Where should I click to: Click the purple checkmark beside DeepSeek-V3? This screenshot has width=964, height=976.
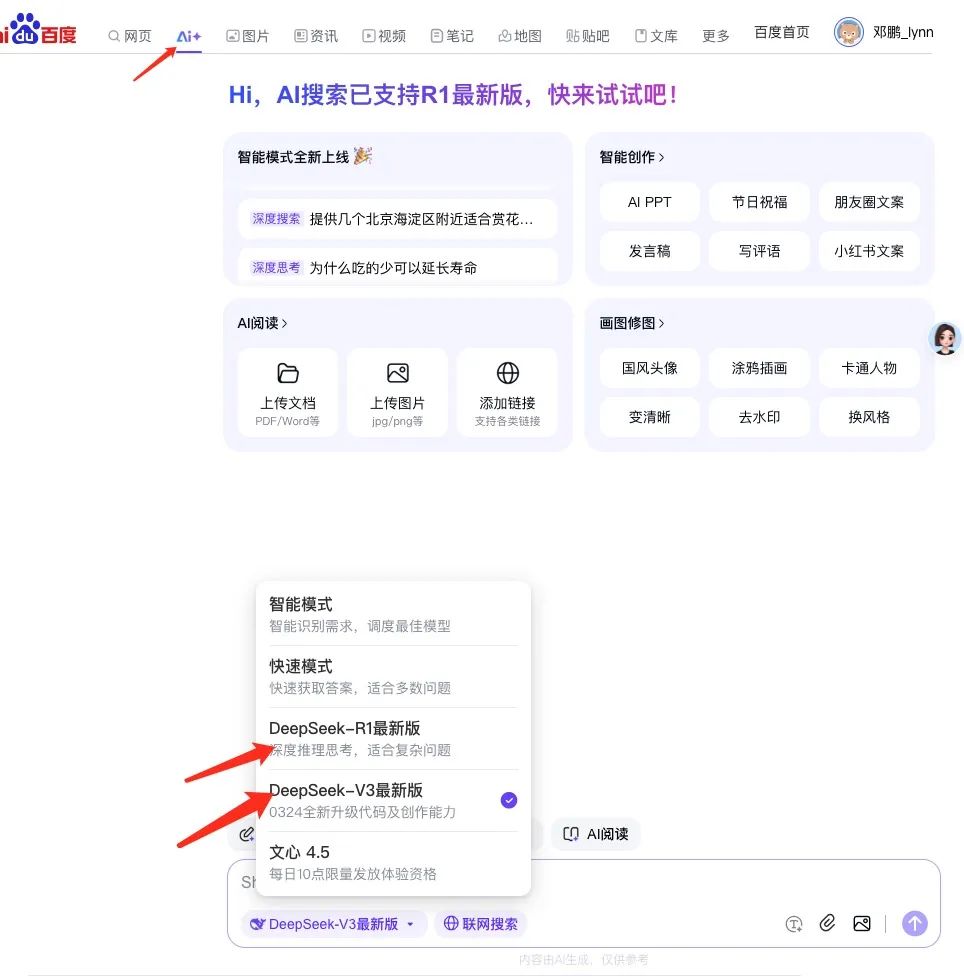tap(508, 800)
